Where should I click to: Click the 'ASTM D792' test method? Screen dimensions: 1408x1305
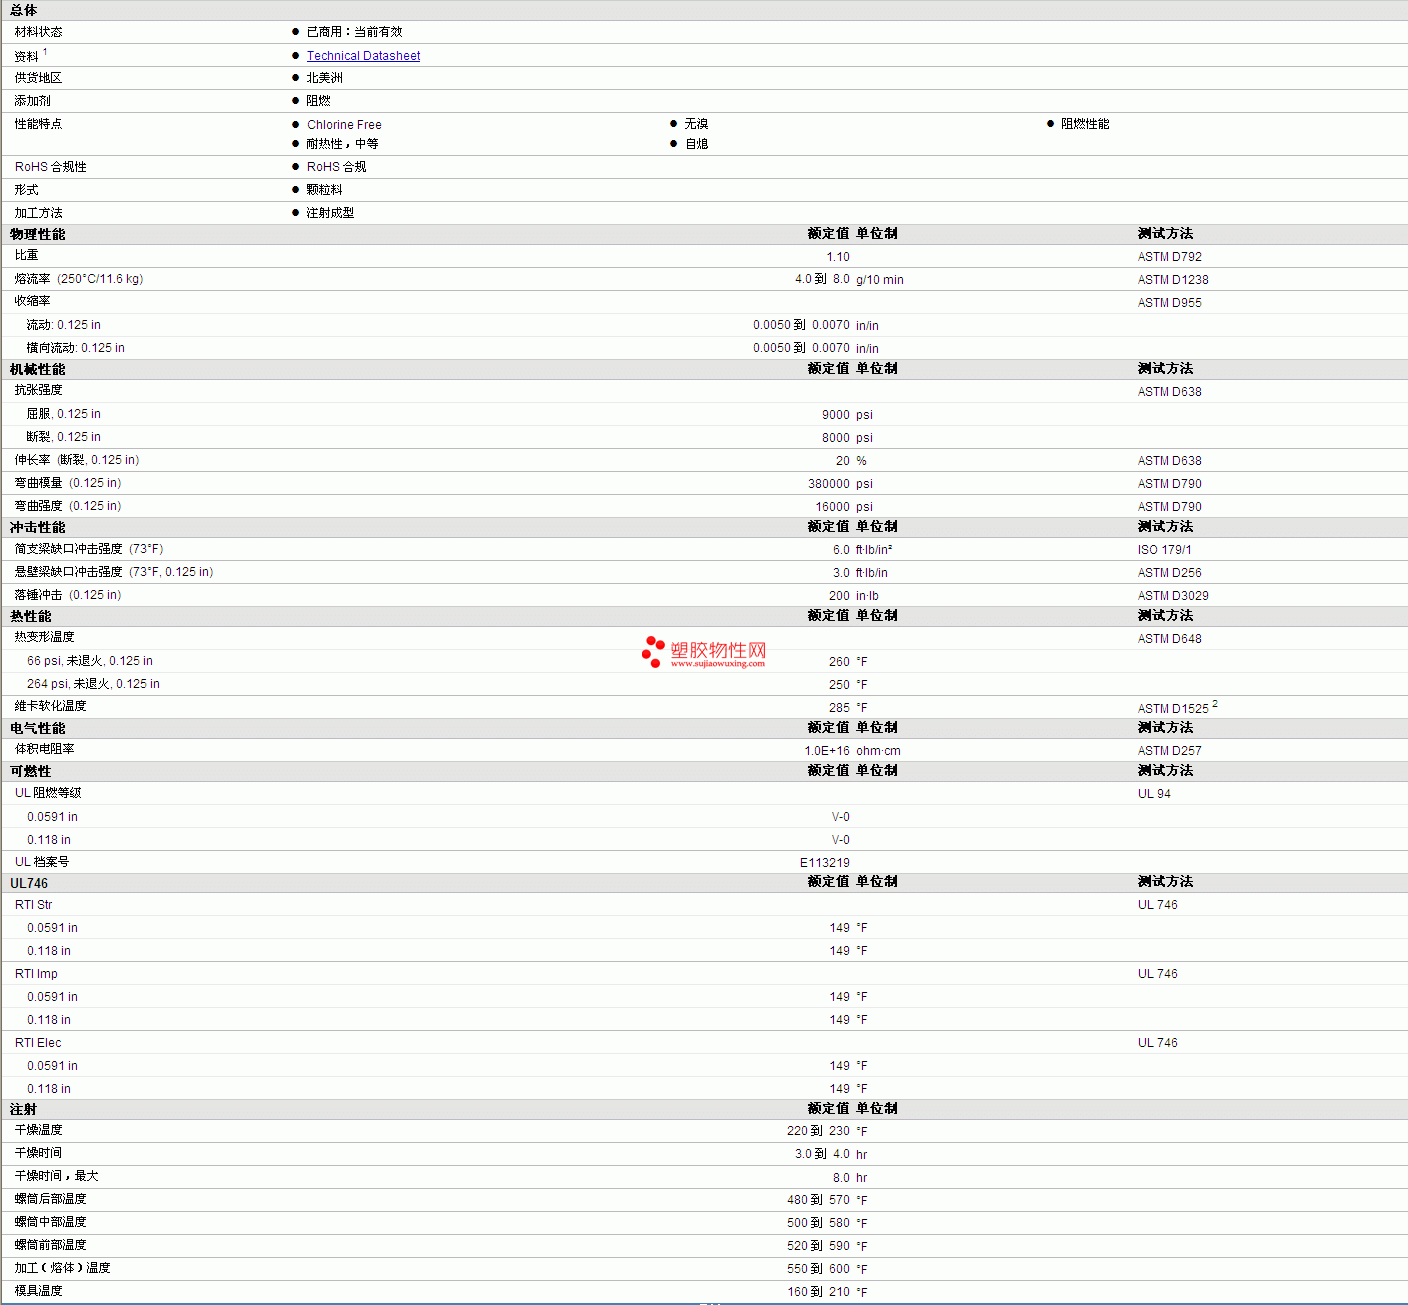coord(1170,257)
